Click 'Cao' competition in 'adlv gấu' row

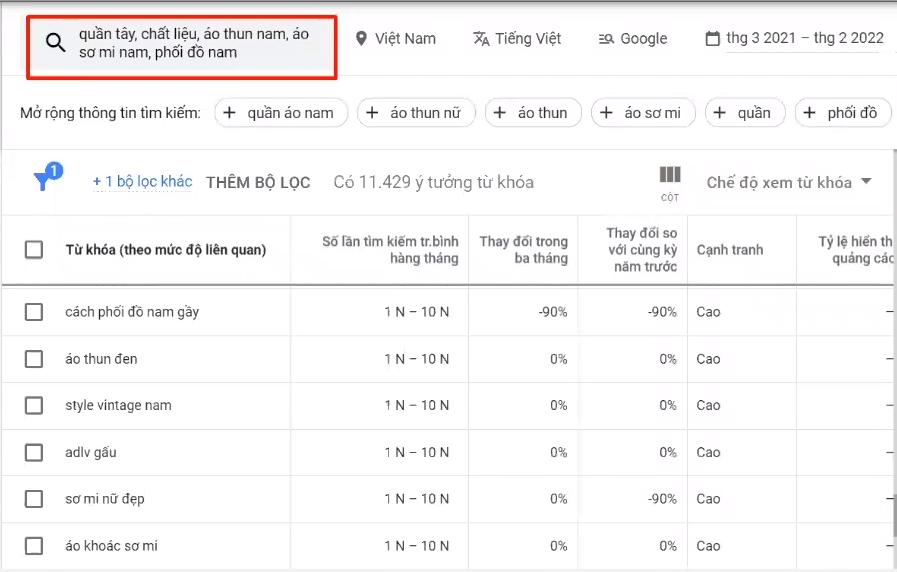coord(708,452)
